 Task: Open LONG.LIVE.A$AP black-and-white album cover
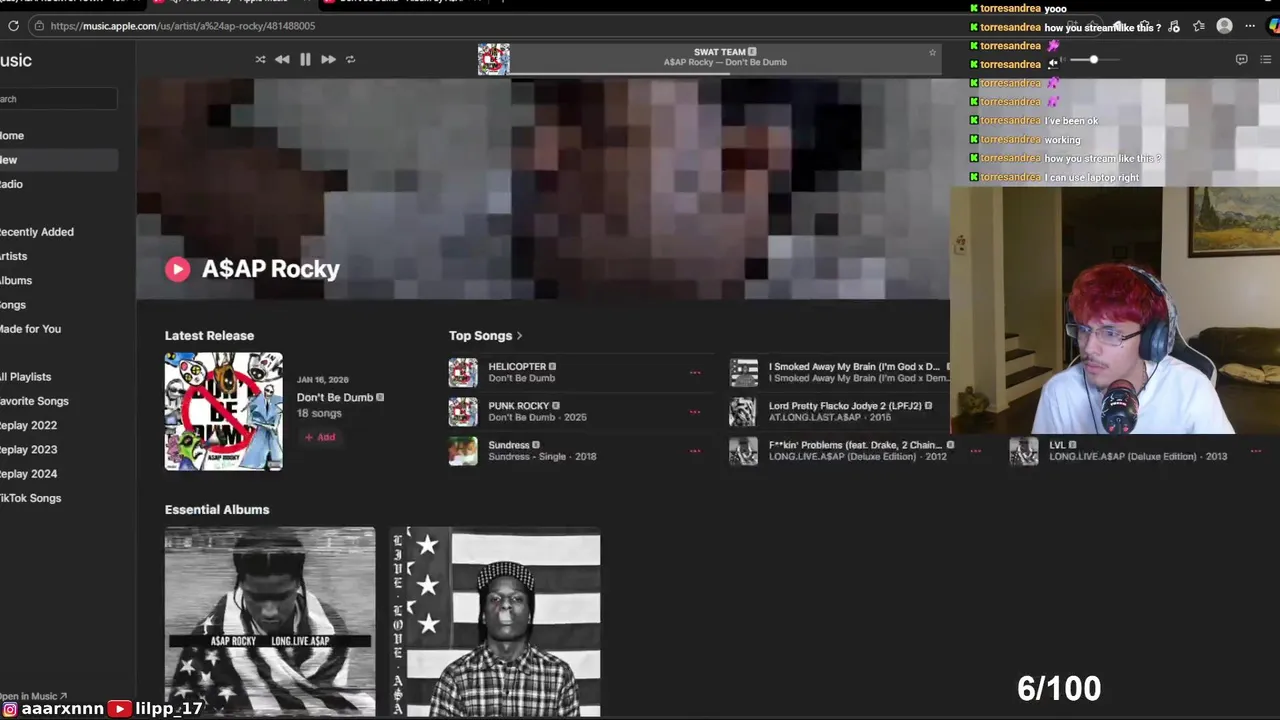pyautogui.click(x=270, y=622)
